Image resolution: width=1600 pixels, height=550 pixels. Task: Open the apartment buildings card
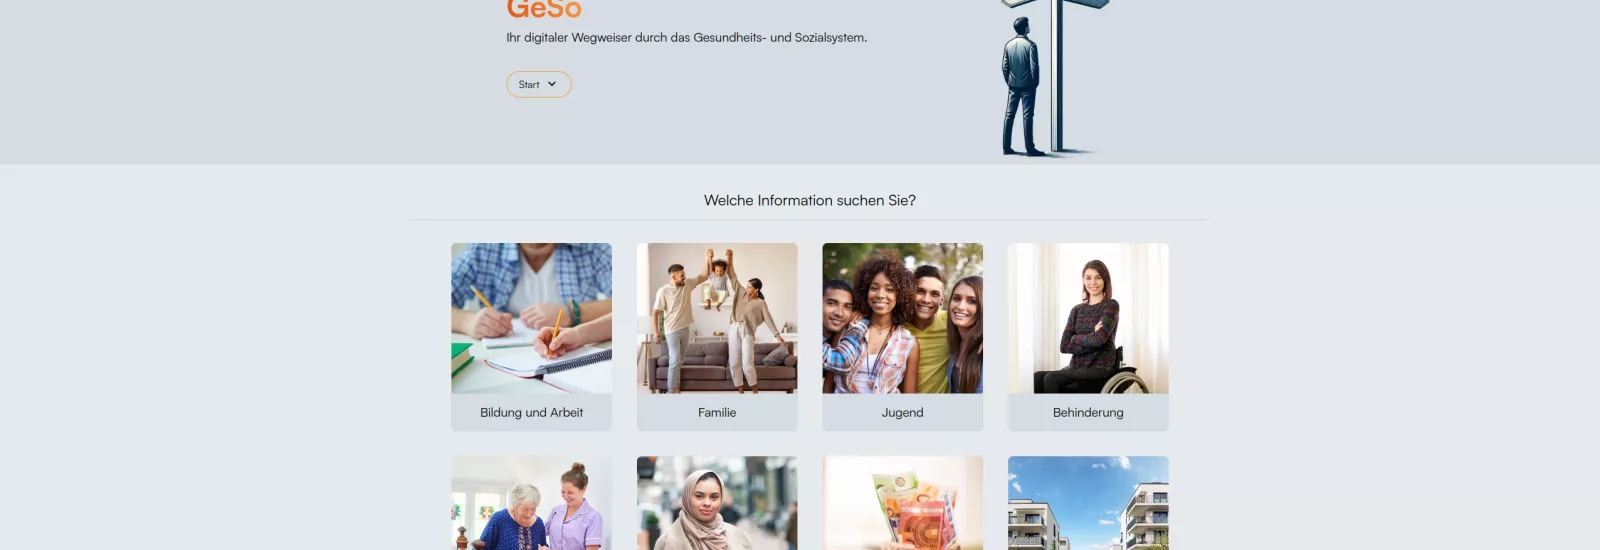coord(1088,503)
